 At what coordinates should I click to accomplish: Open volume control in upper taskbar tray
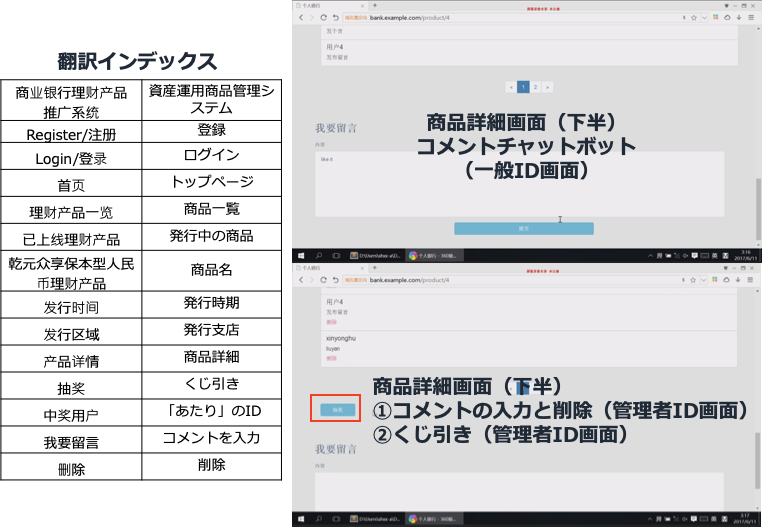point(685,256)
